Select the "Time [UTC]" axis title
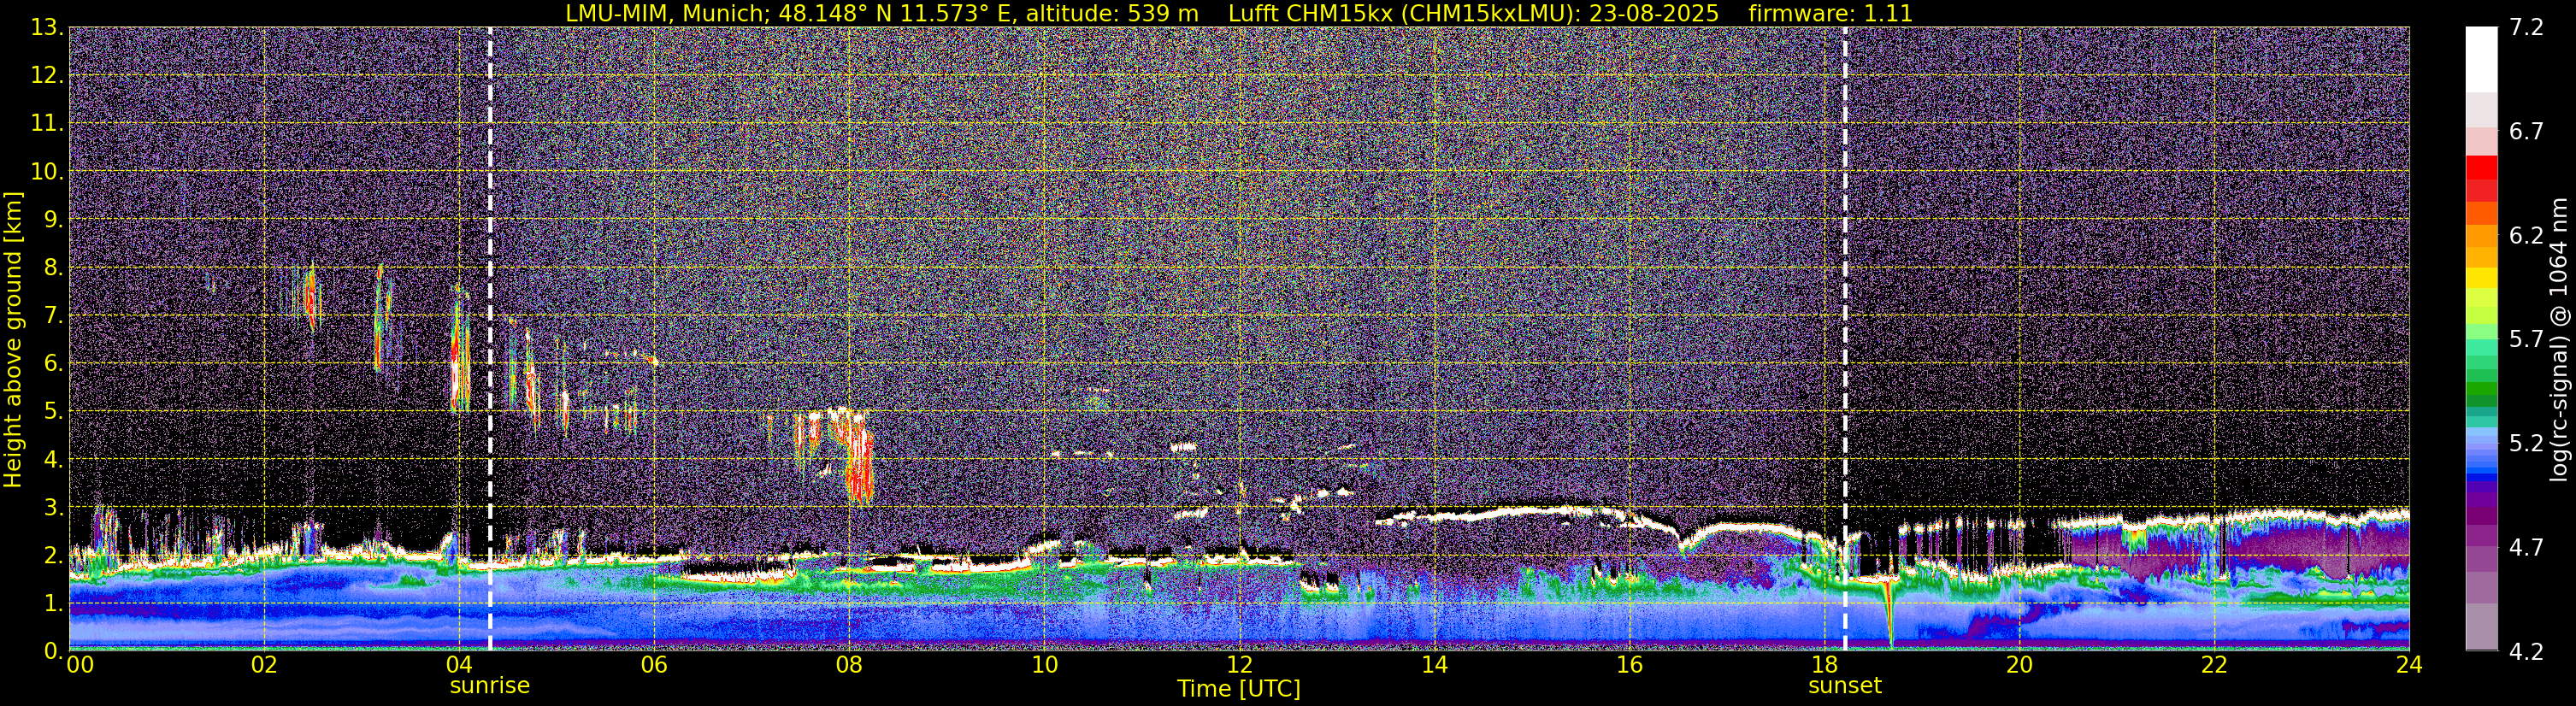 [1239, 689]
